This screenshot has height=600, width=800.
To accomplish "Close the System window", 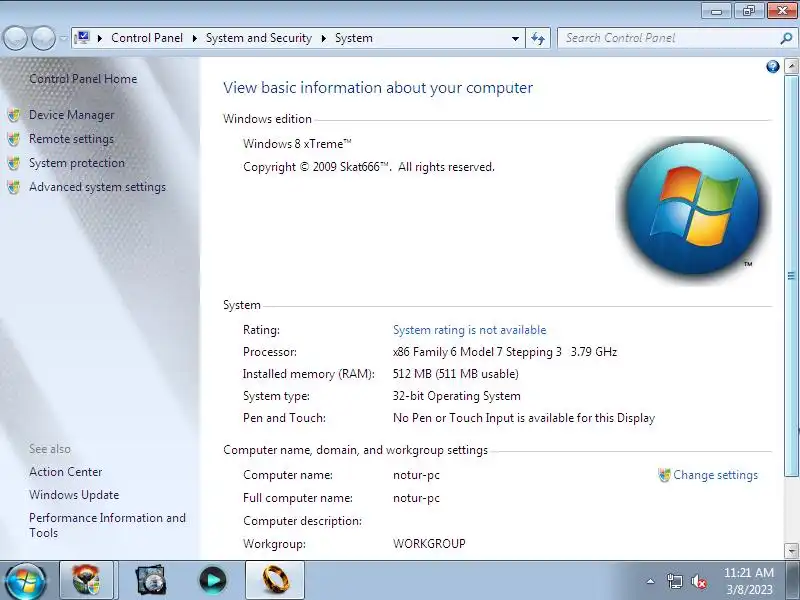I will [x=782, y=11].
